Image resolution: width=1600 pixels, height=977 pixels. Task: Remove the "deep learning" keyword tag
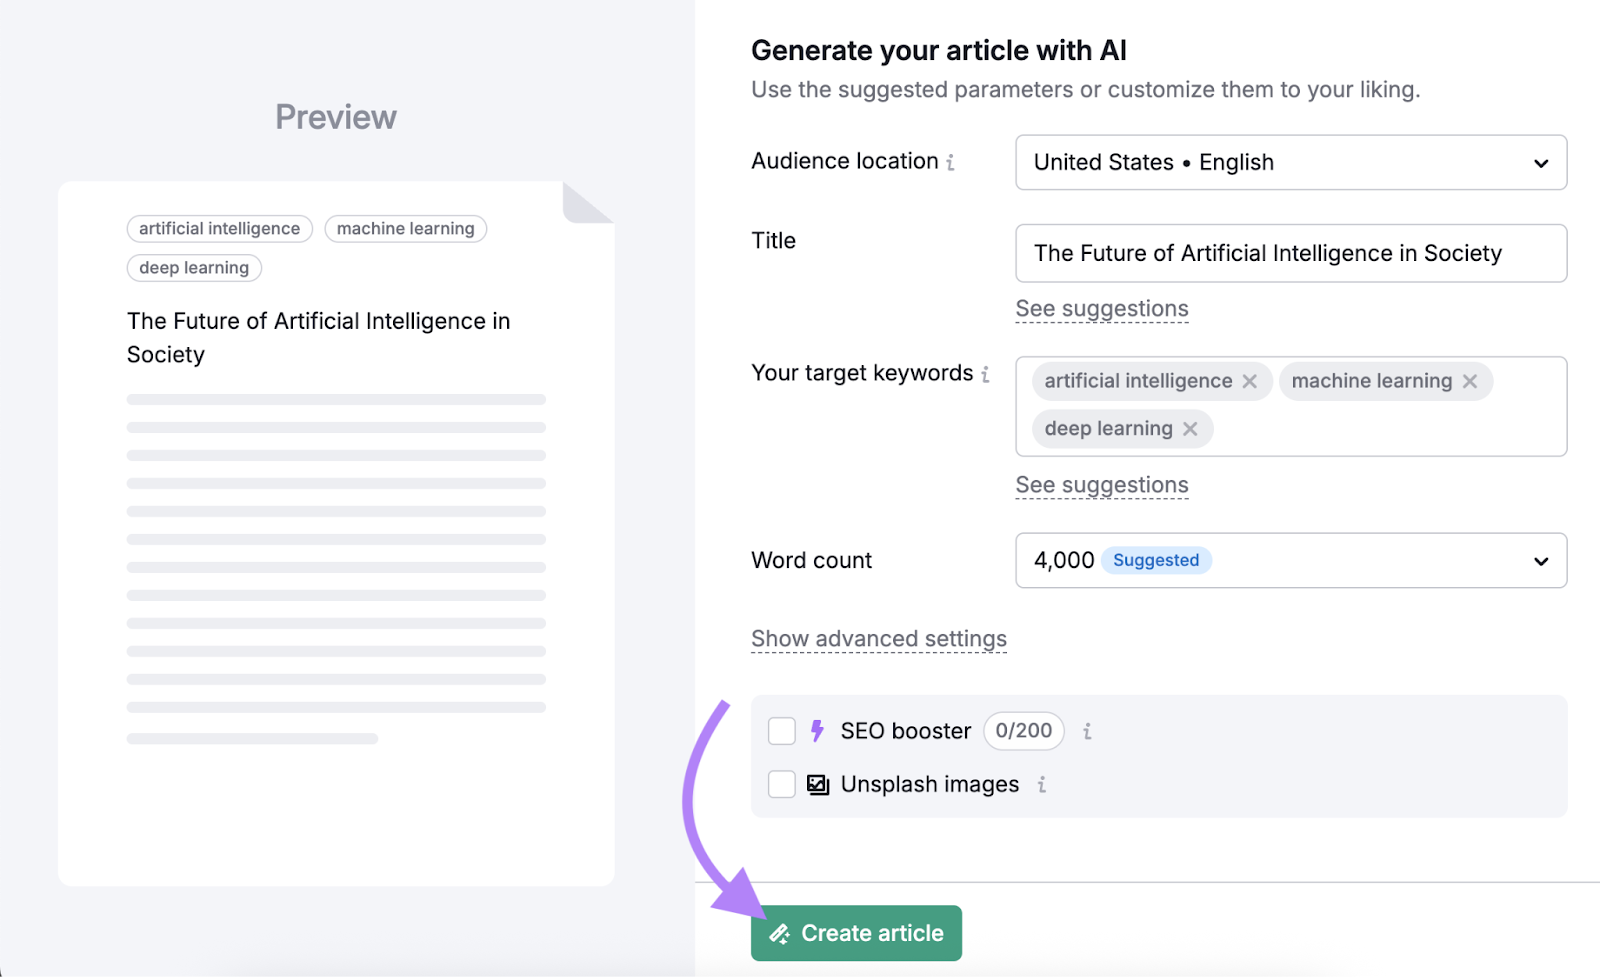(x=1190, y=428)
